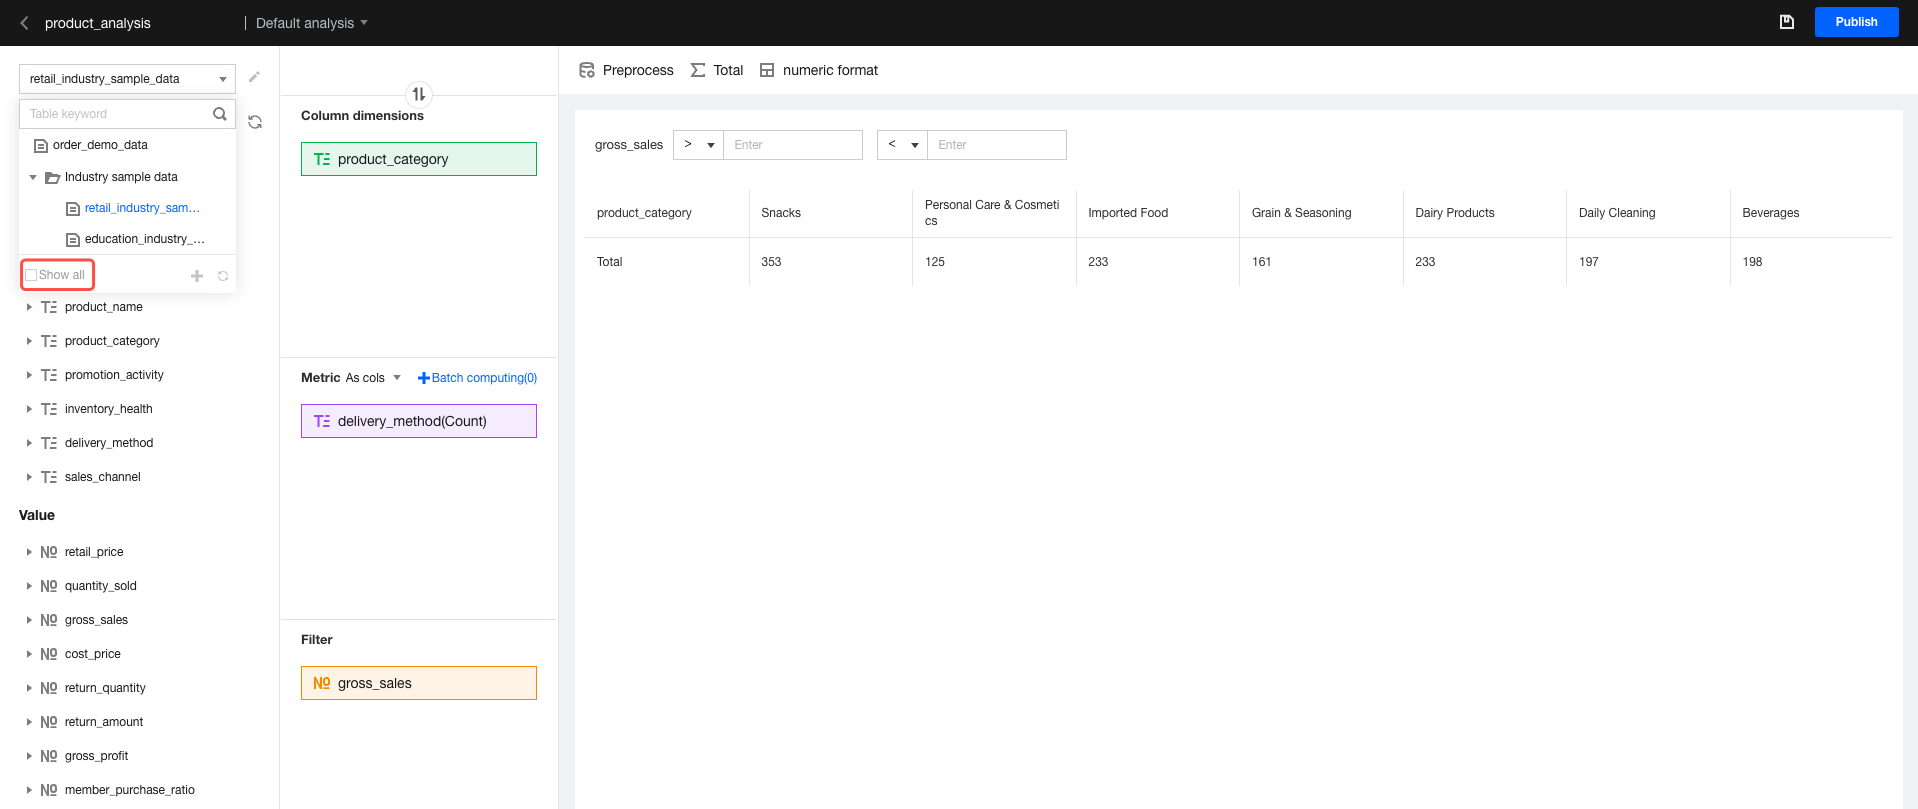Go back using the top-left arrow

[24, 23]
